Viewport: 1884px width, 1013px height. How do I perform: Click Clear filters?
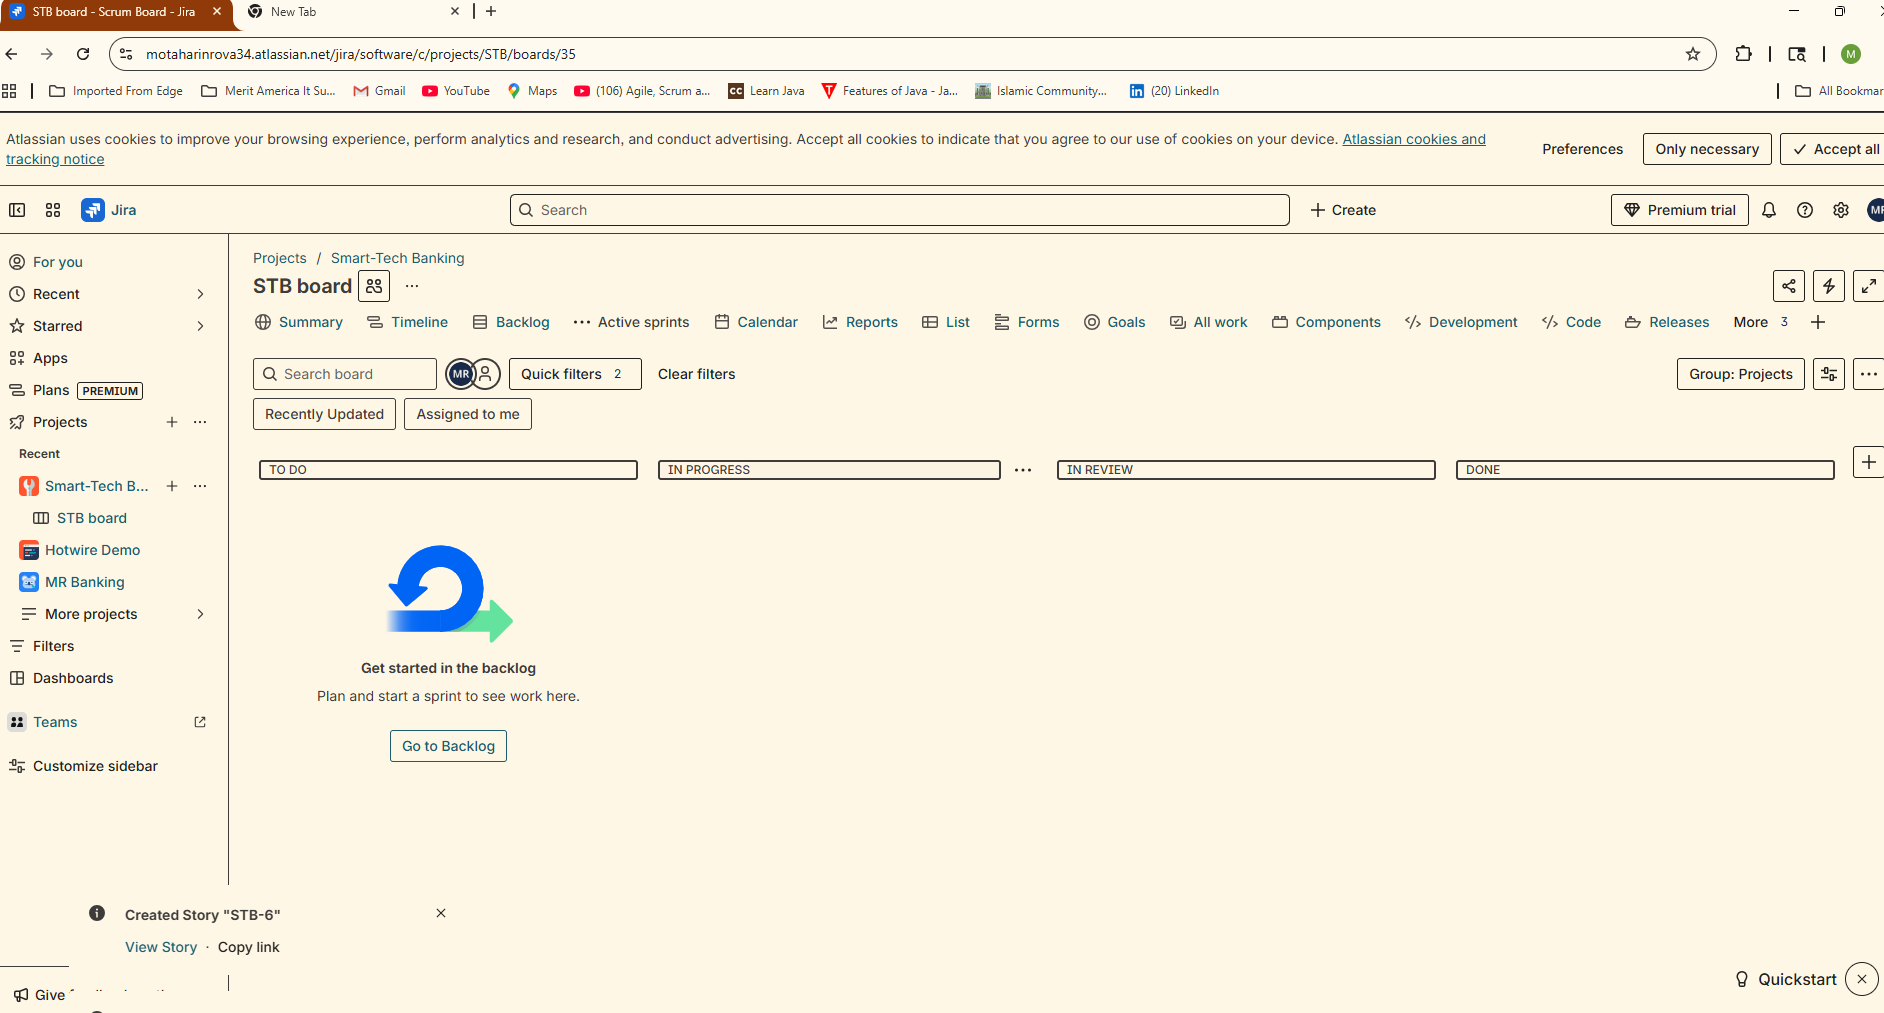696,374
